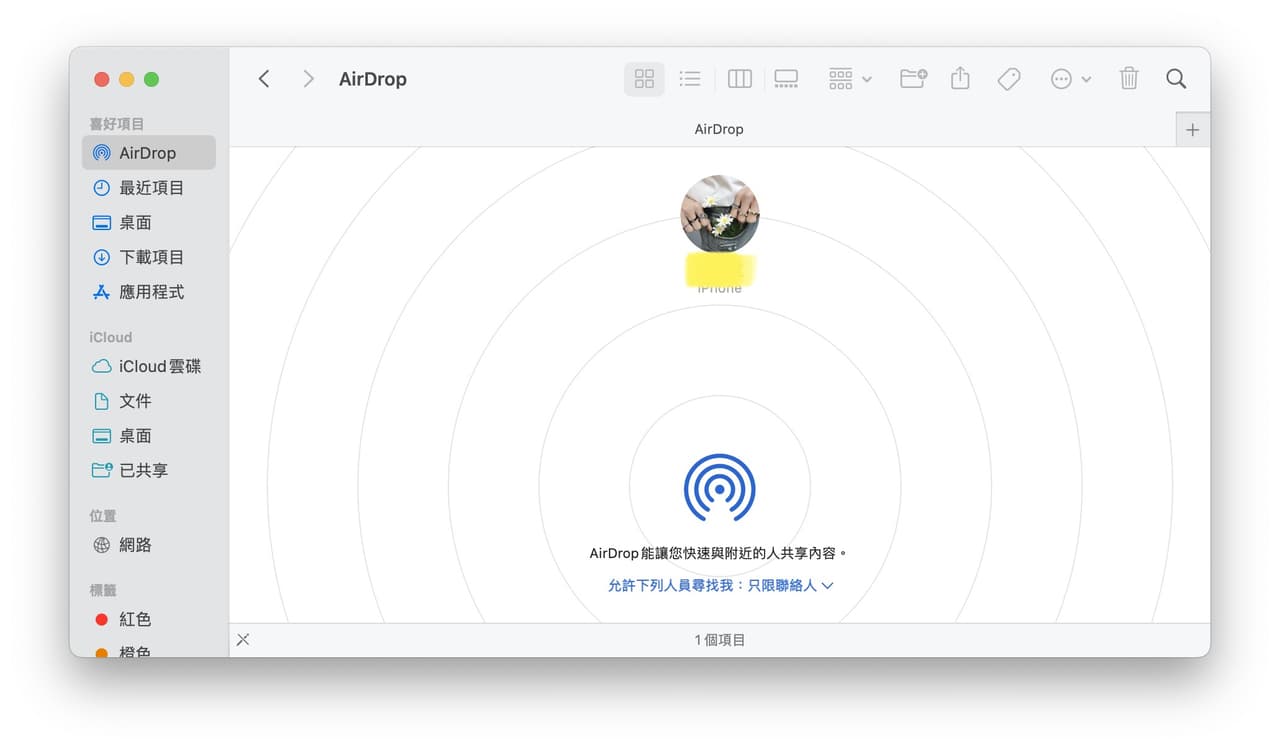
Task: Select the 紅色 tag in the sidebar
Action: coord(135,619)
